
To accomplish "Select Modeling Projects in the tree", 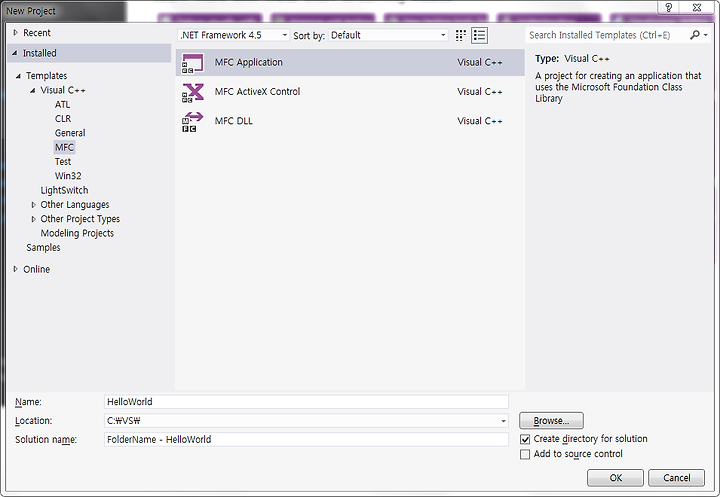I will (77, 233).
